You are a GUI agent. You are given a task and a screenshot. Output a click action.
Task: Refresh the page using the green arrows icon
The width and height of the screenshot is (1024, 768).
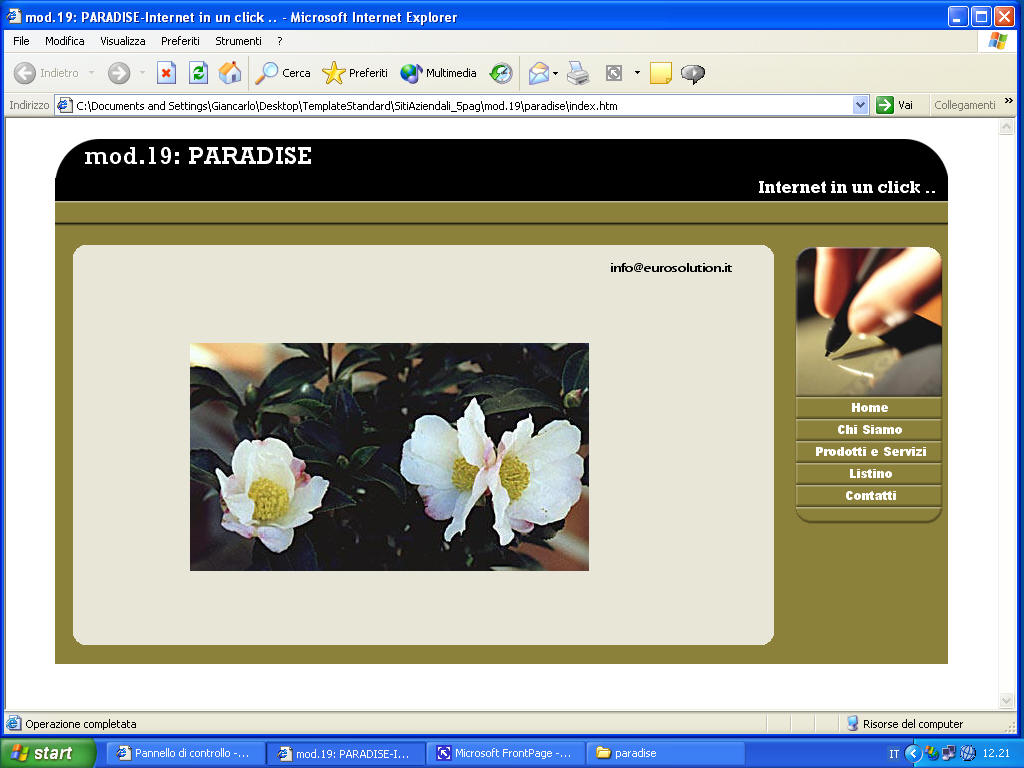pyautogui.click(x=199, y=73)
